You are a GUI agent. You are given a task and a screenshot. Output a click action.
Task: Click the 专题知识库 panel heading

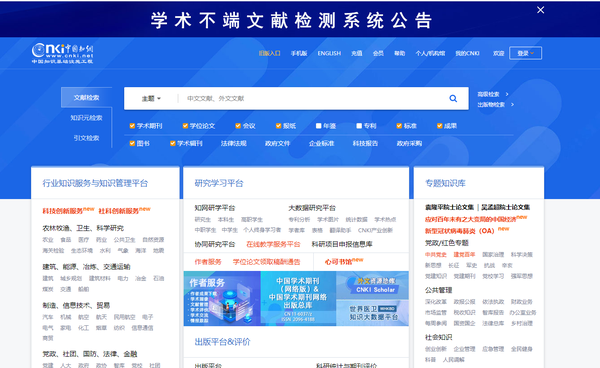445,183
